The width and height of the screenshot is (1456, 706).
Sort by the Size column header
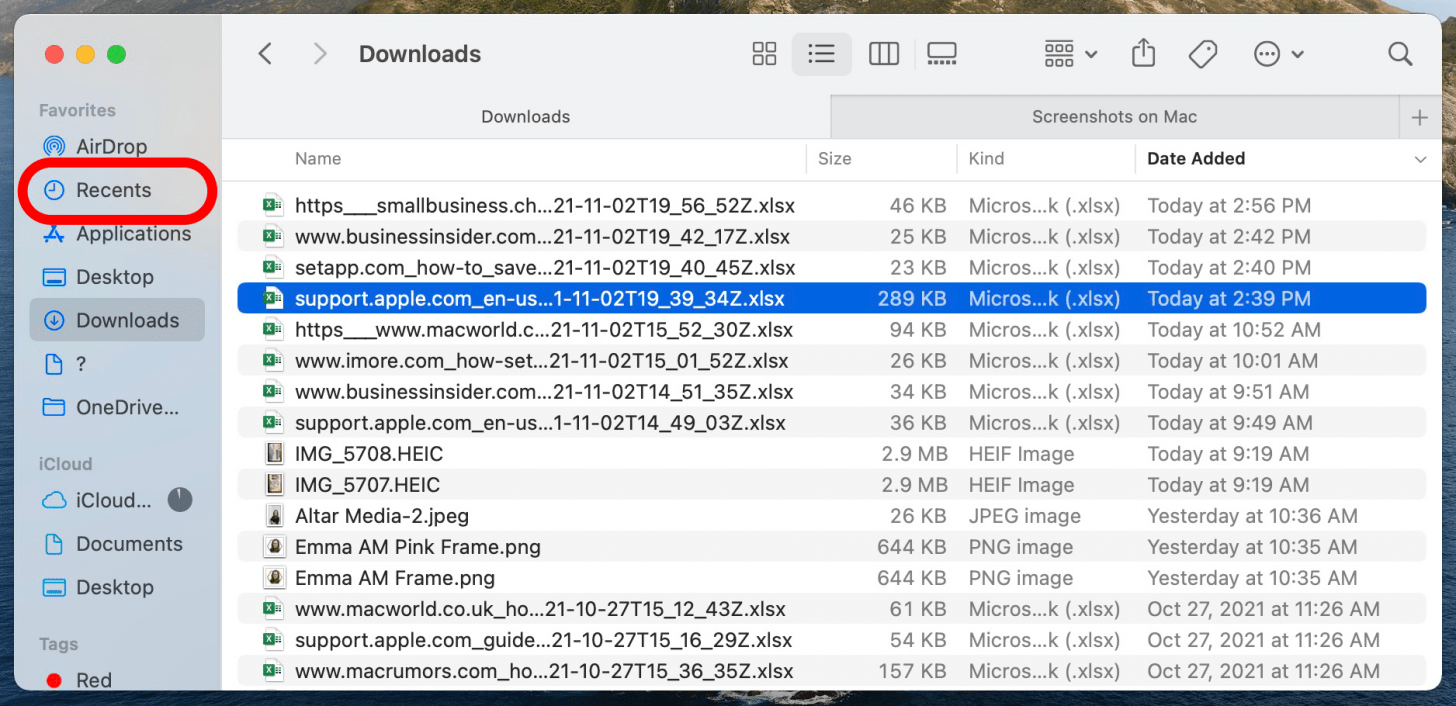click(834, 158)
